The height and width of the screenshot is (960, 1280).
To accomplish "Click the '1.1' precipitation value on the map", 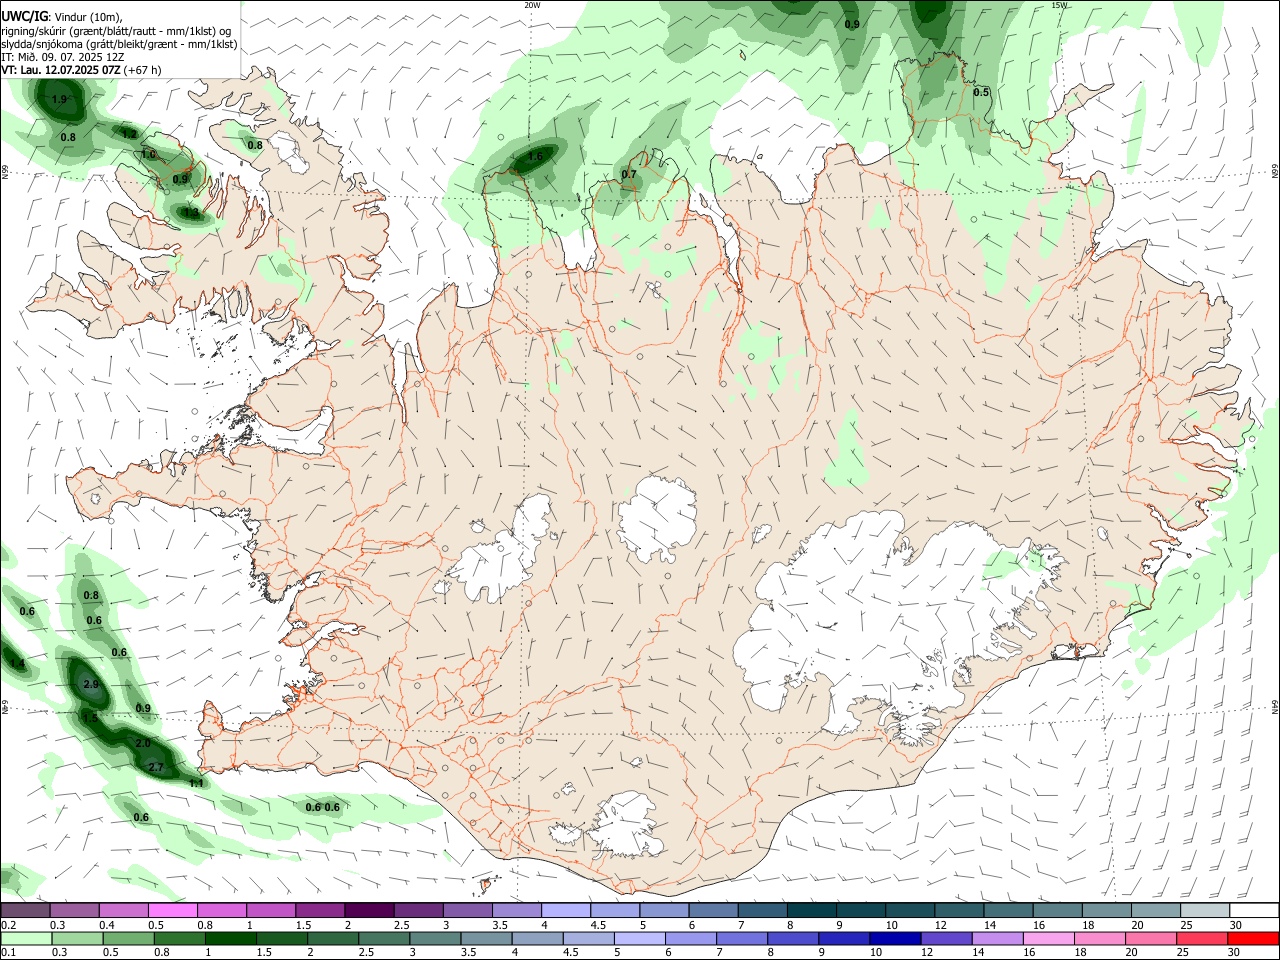I will (197, 783).
